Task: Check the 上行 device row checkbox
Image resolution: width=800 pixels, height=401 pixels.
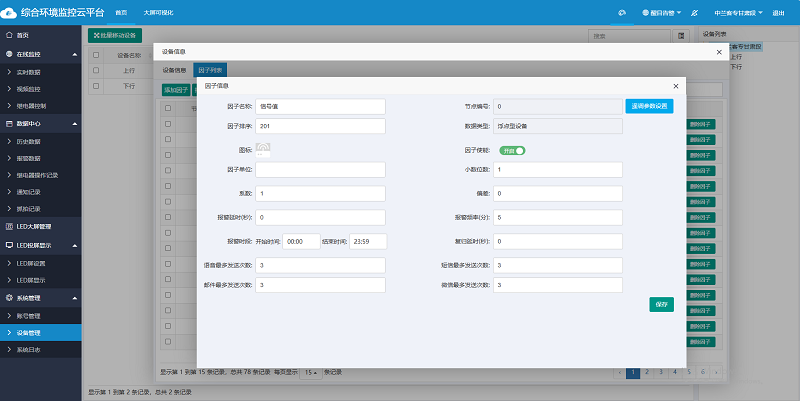Action: pos(96,71)
